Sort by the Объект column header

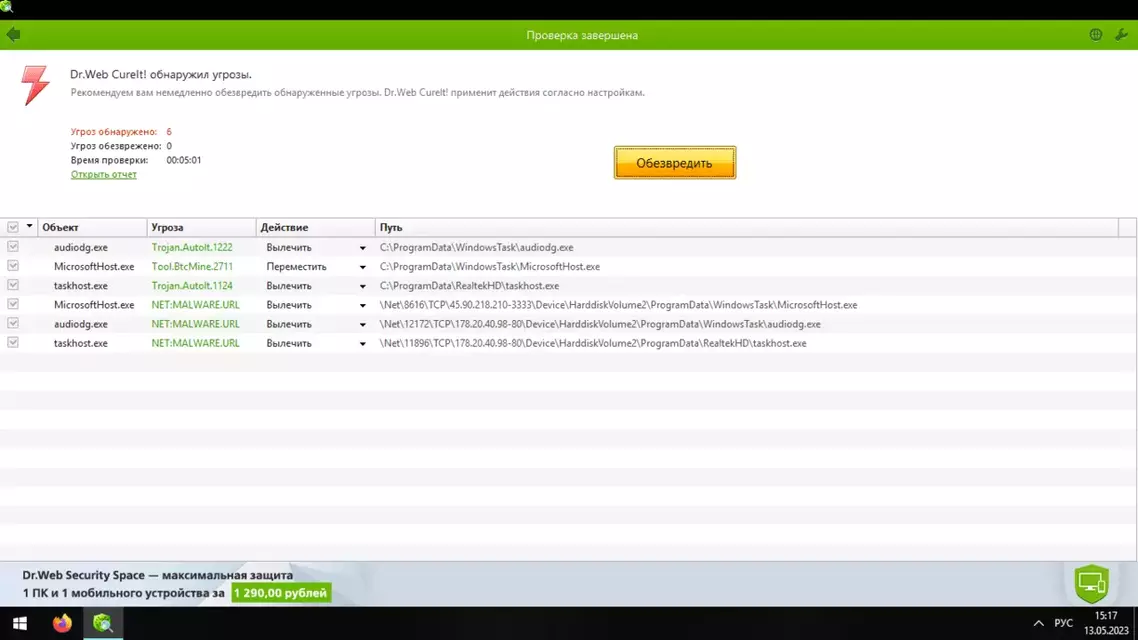pyautogui.click(x=92, y=227)
